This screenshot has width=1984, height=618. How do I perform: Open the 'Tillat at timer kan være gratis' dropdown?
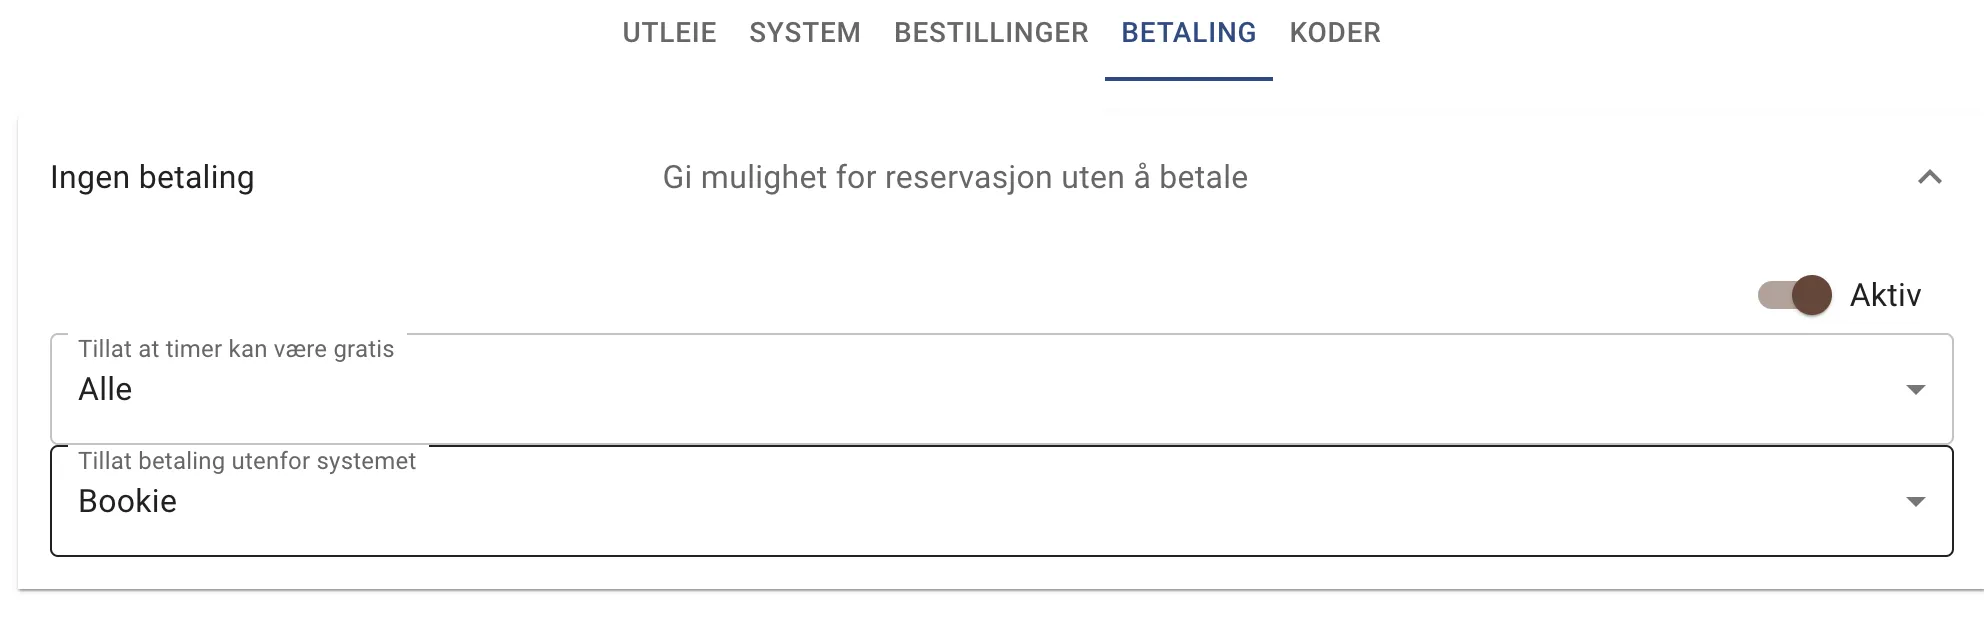pyautogui.click(x=1000, y=390)
